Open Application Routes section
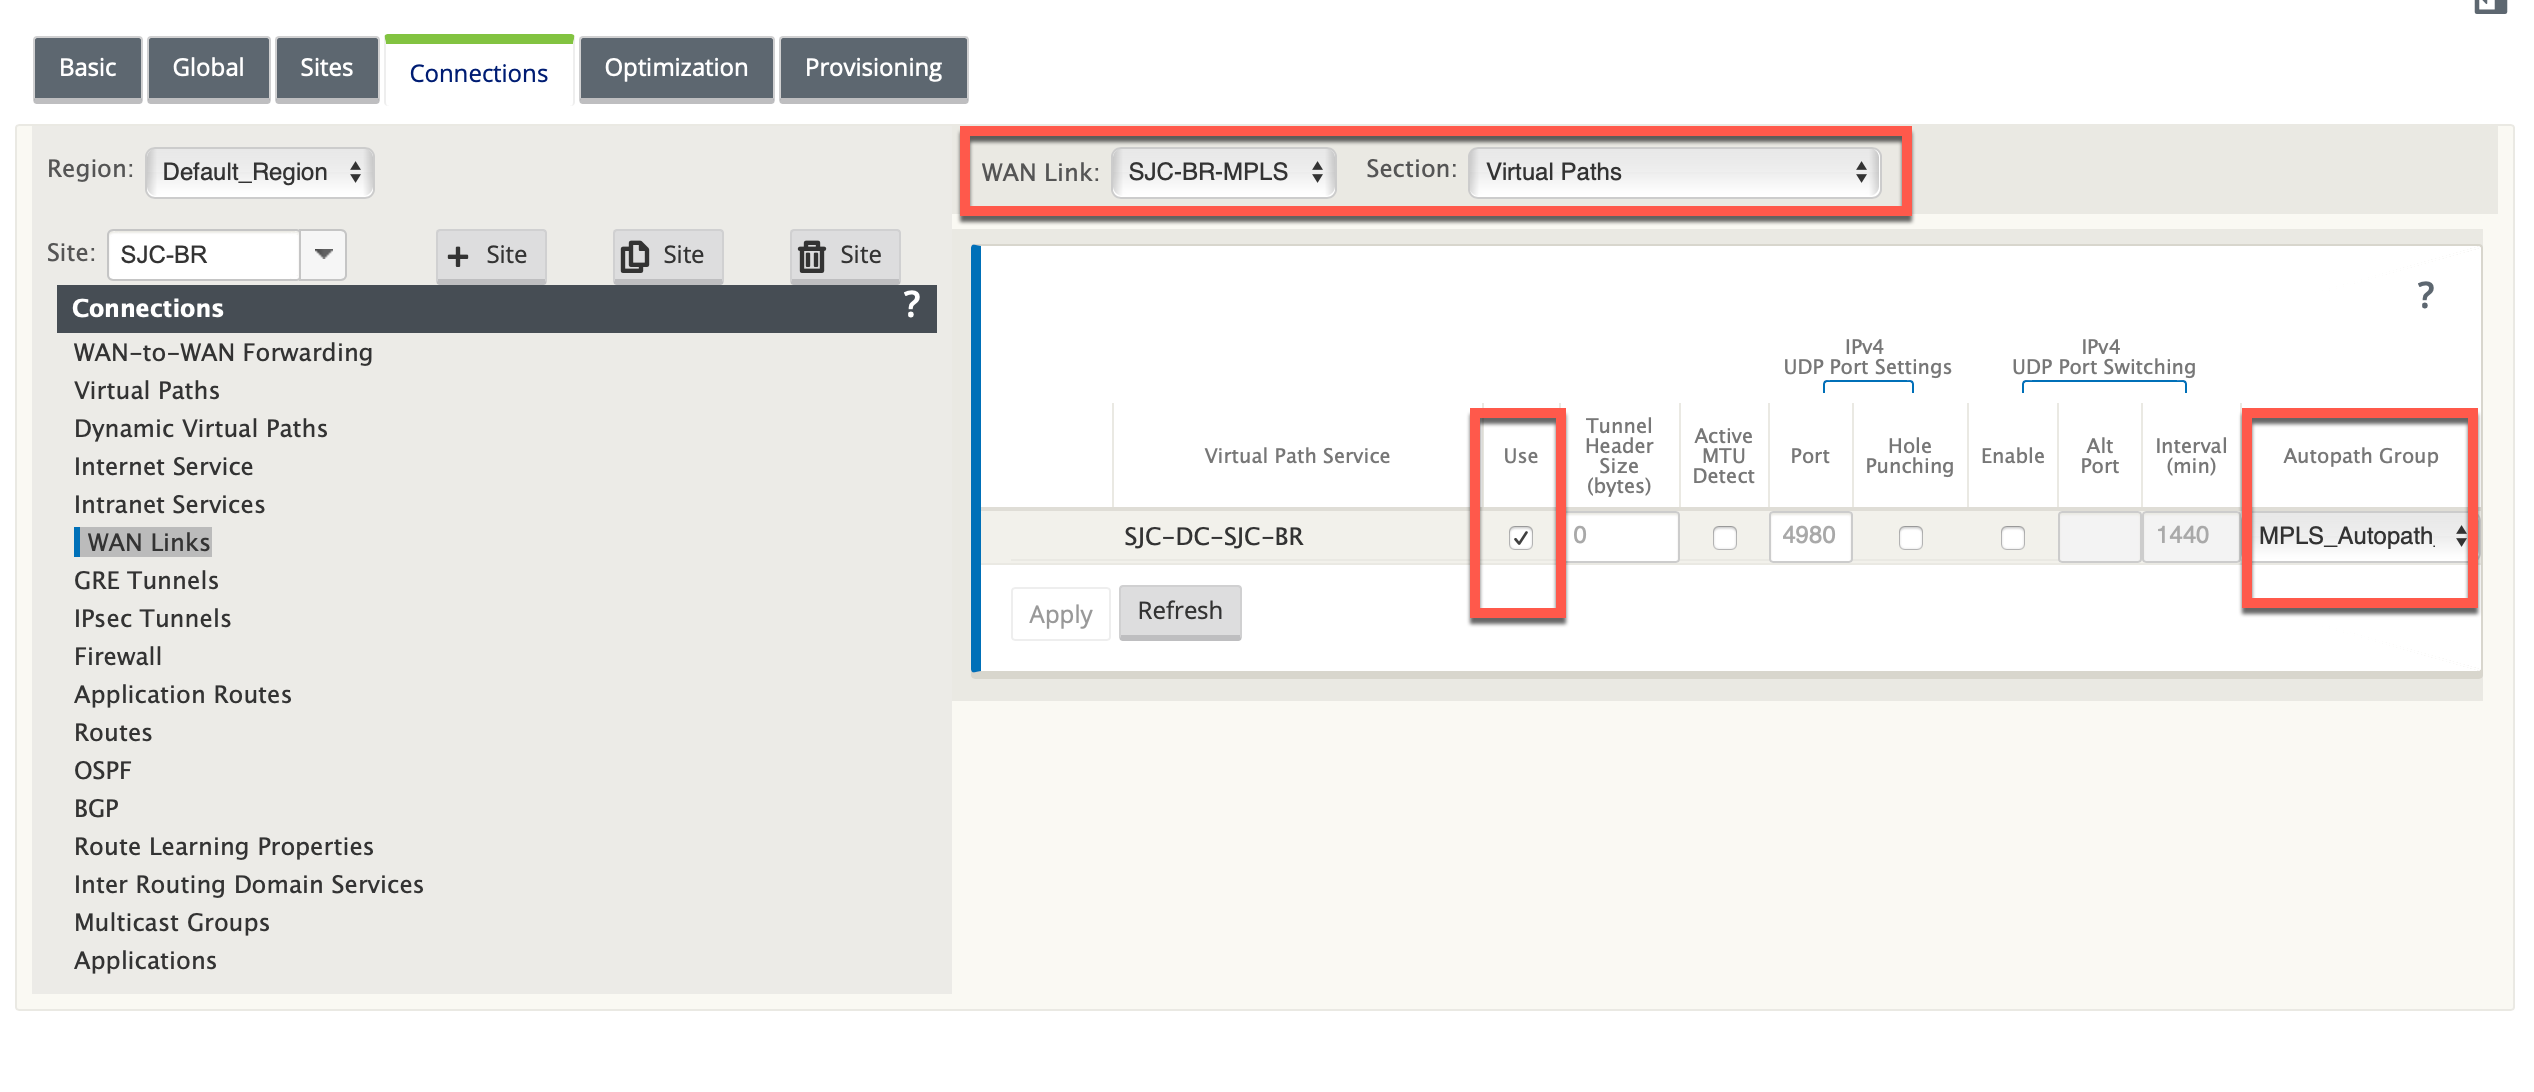Image resolution: width=2534 pixels, height=1092 pixels. 183,694
